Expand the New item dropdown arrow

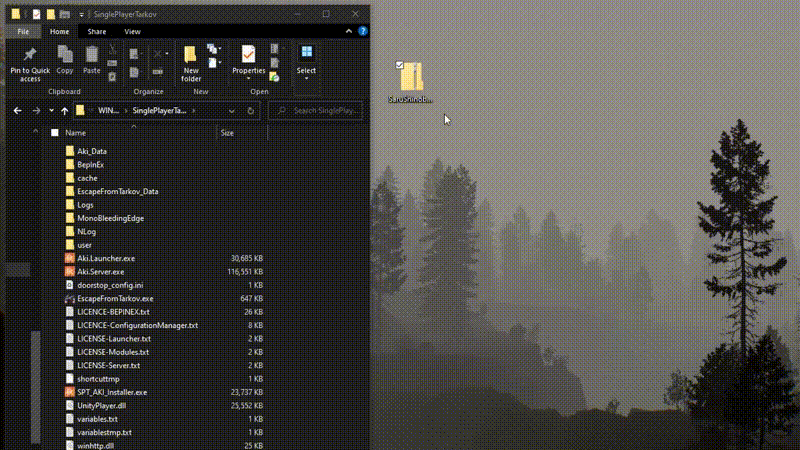coord(220,49)
